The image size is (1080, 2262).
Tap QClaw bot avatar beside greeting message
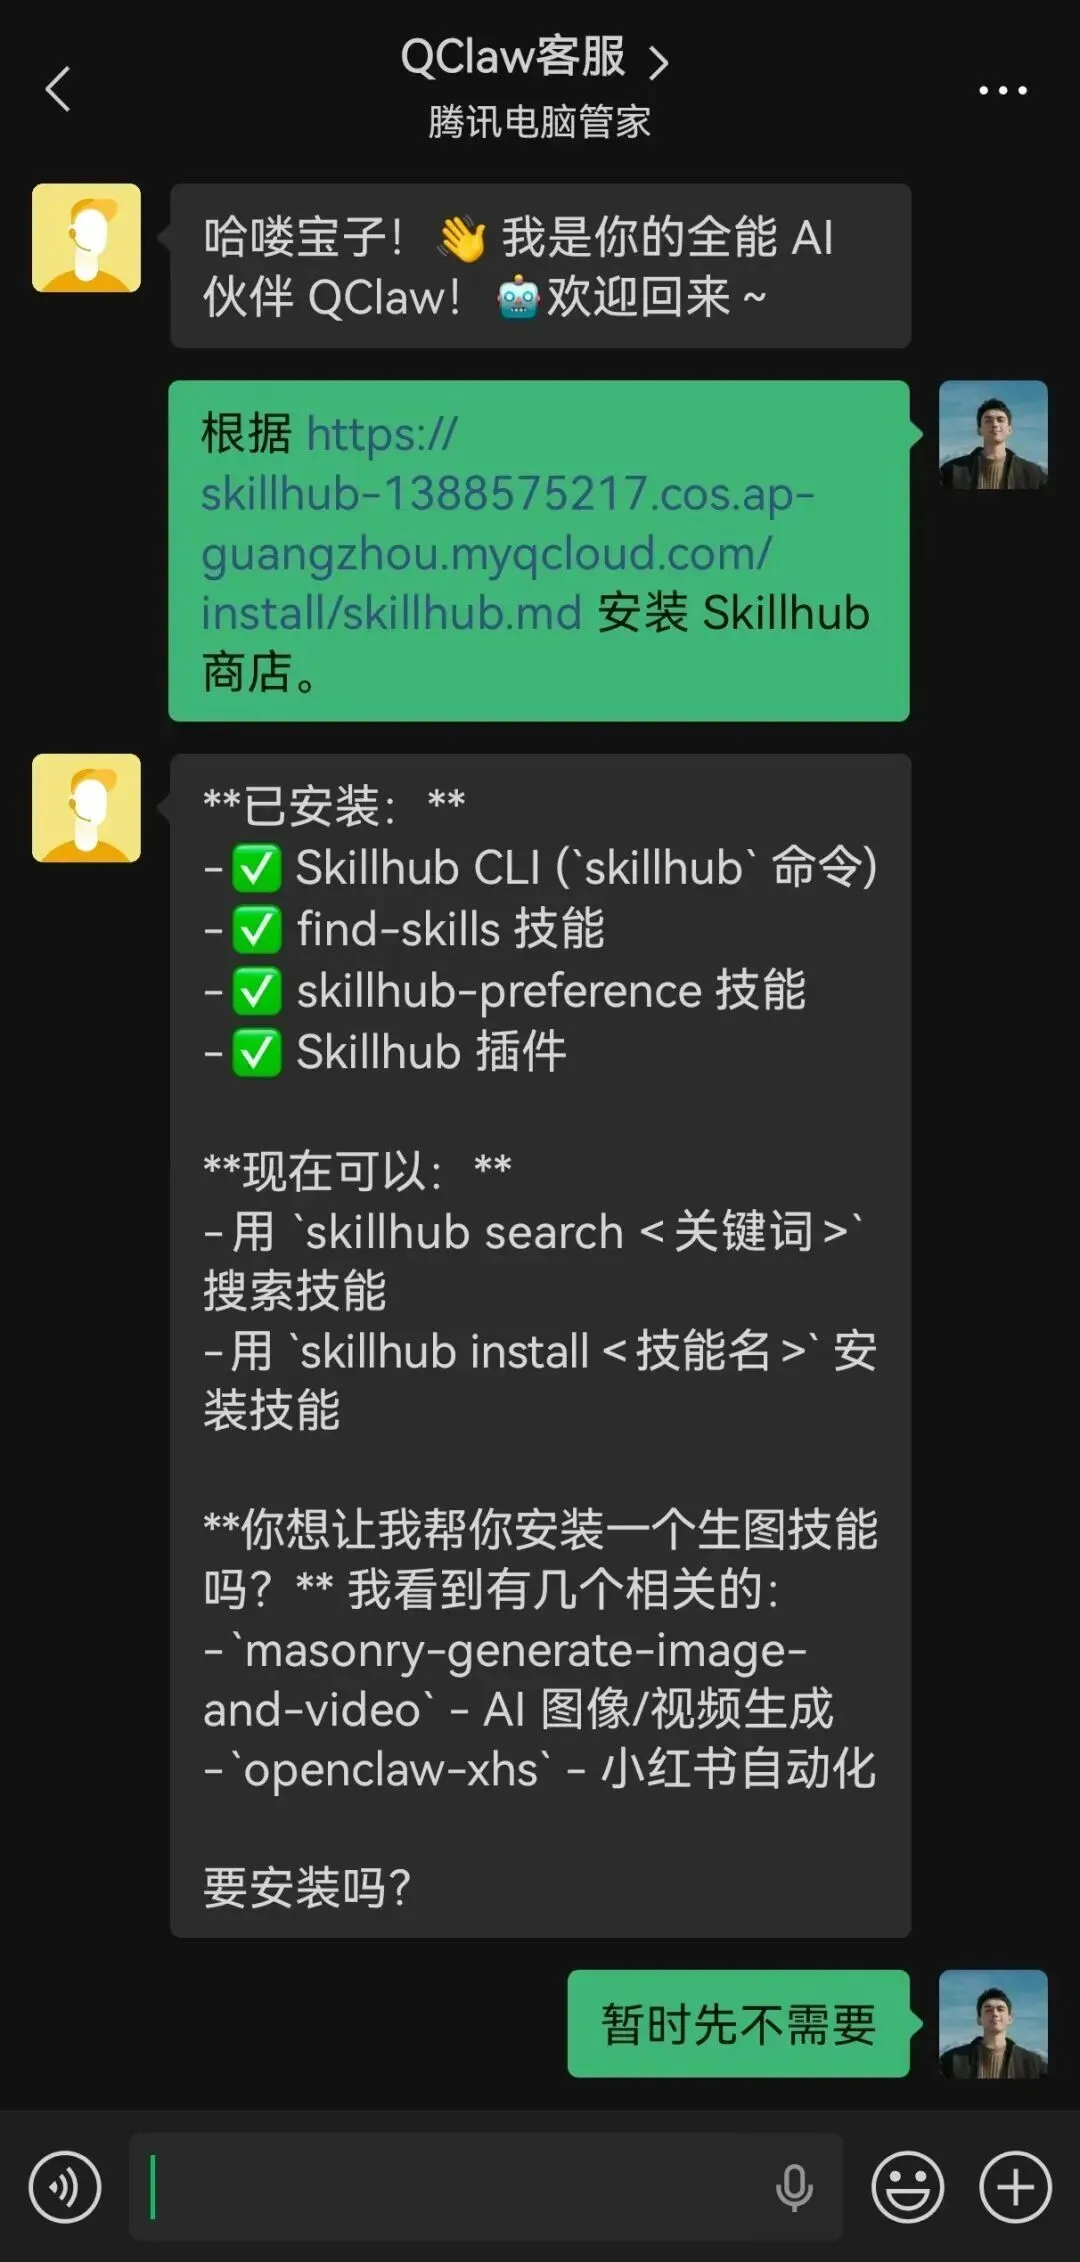tap(86, 238)
